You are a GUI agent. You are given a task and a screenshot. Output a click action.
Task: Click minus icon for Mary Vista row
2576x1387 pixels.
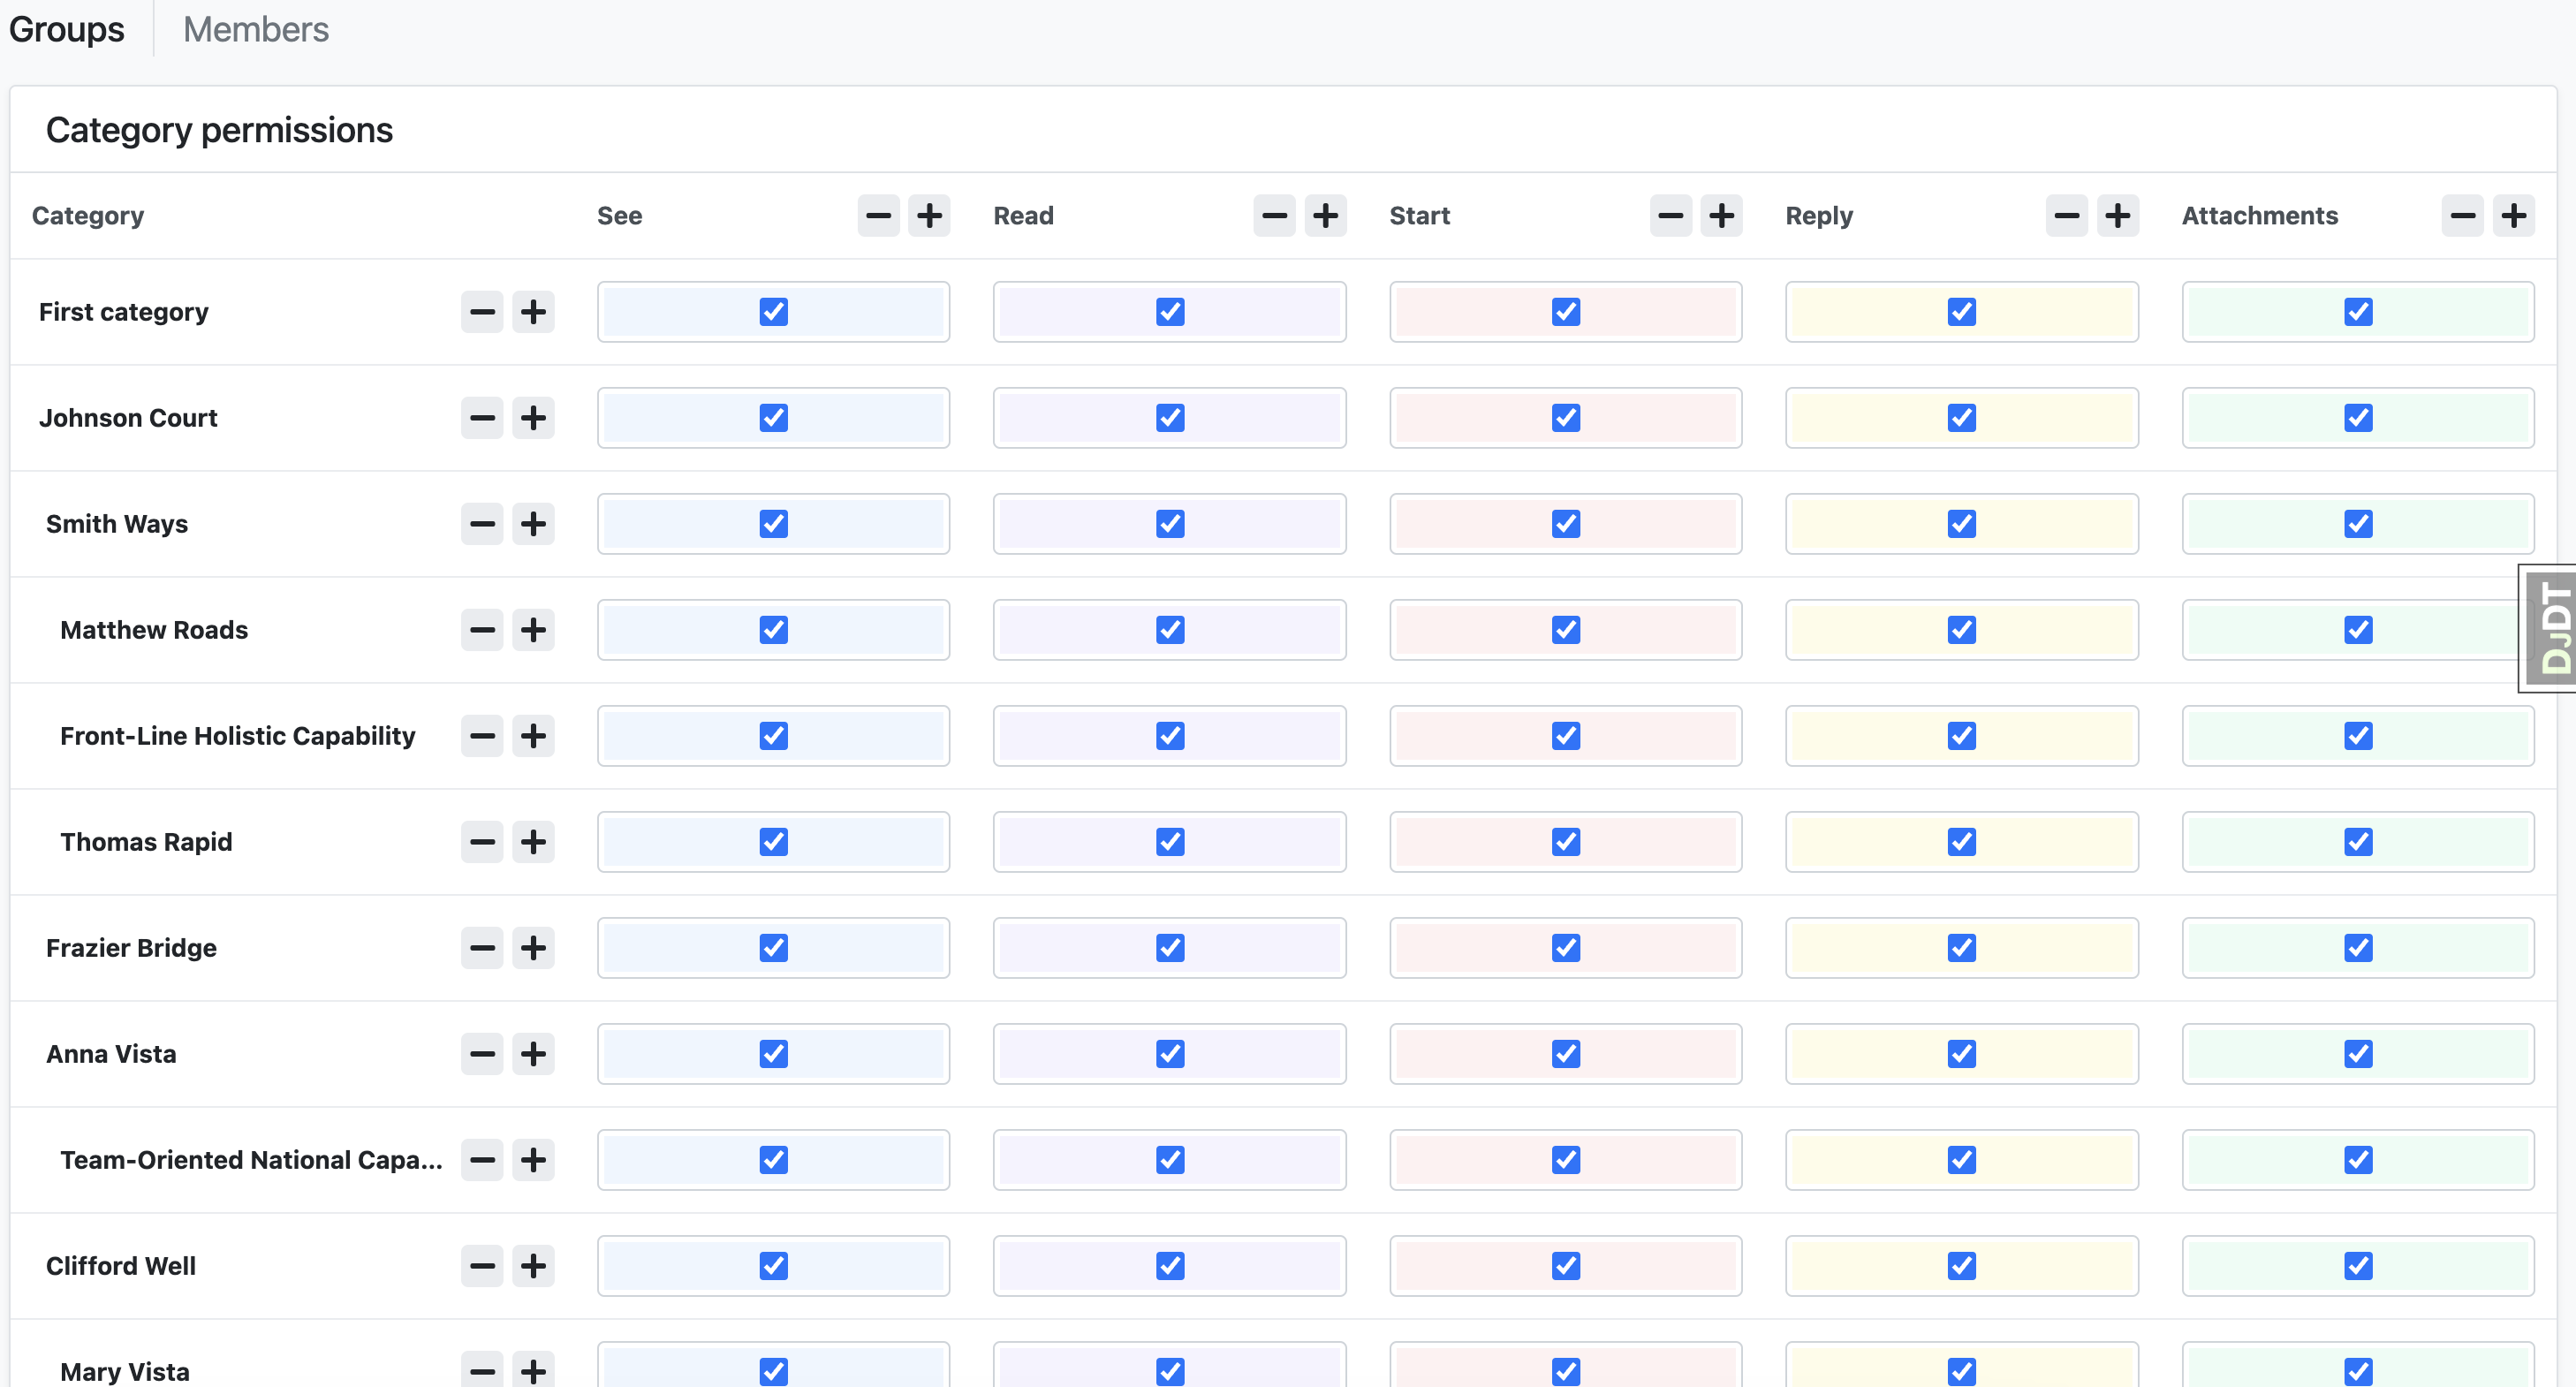coord(482,1370)
